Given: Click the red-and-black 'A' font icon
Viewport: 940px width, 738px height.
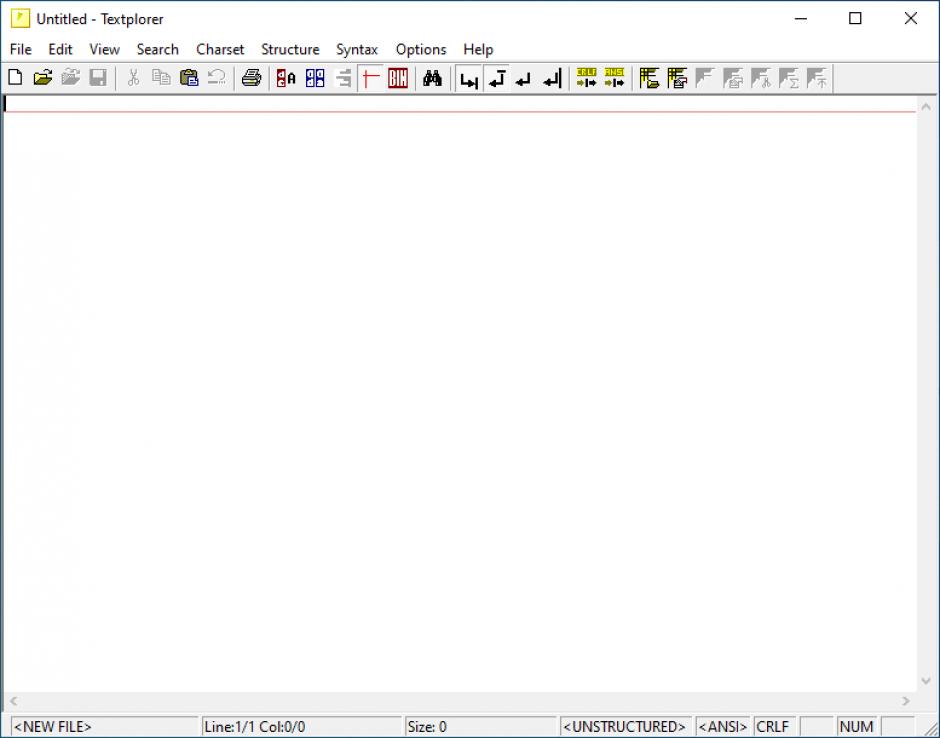Looking at the screenshot, I should [x=287, y=78].
